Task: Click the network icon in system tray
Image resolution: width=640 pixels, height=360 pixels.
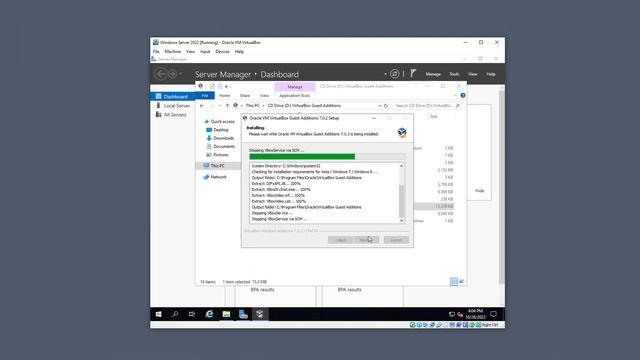Action: pos(451,314)
